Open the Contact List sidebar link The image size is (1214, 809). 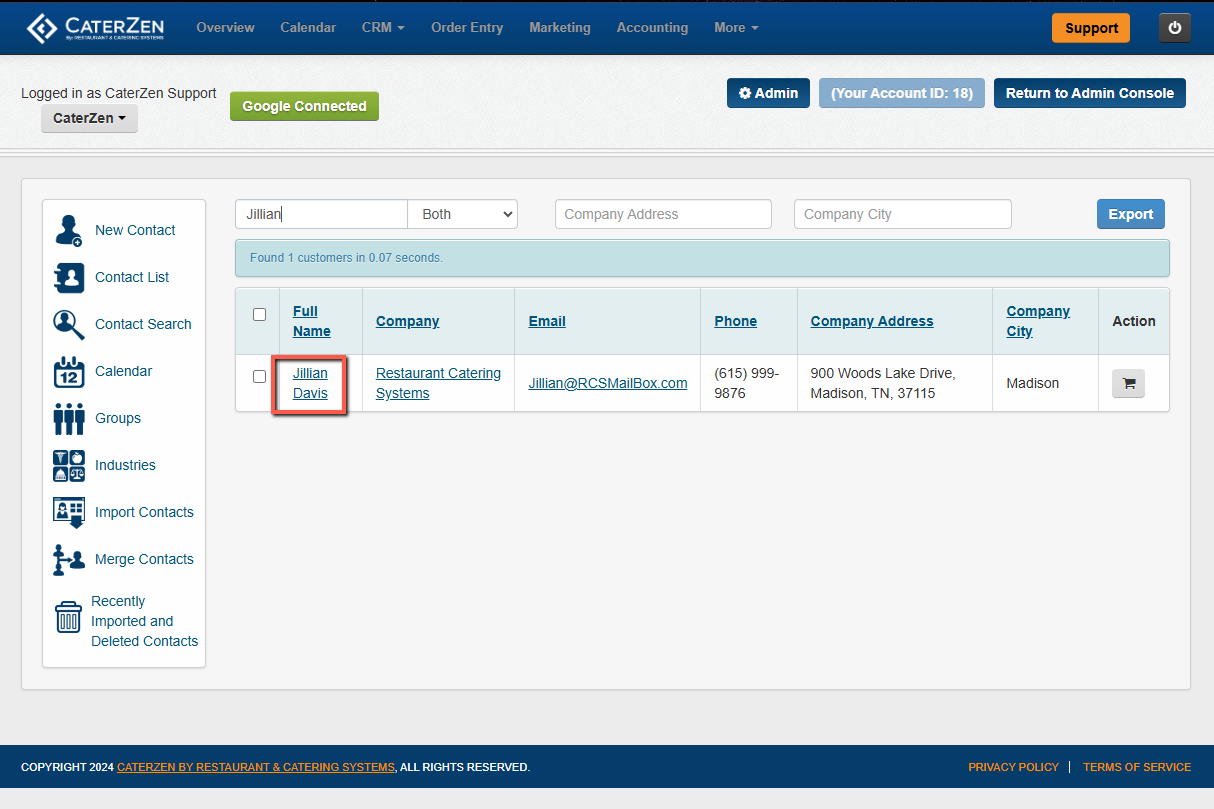tap(132, 277)
